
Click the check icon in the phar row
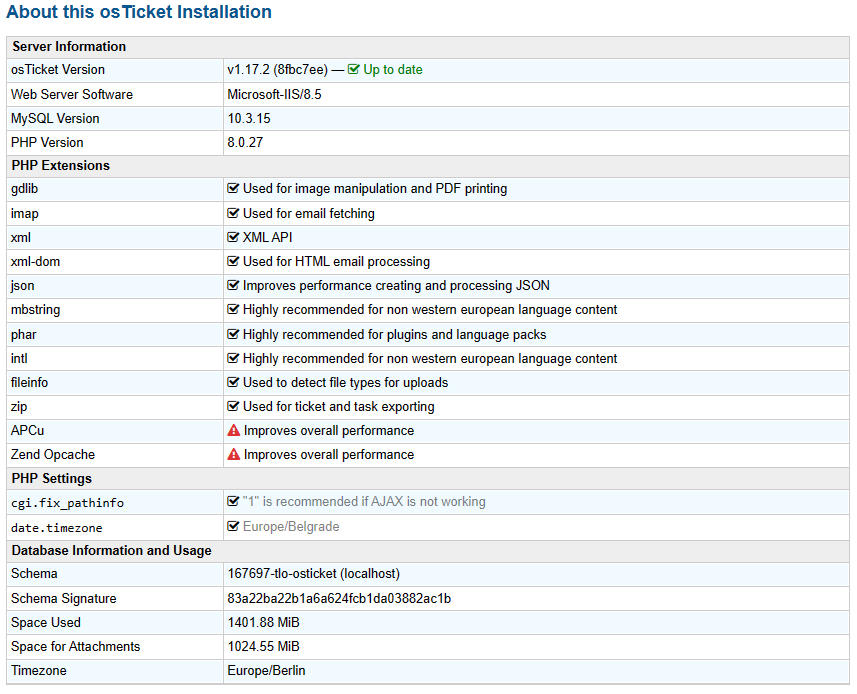coord(233,334)
